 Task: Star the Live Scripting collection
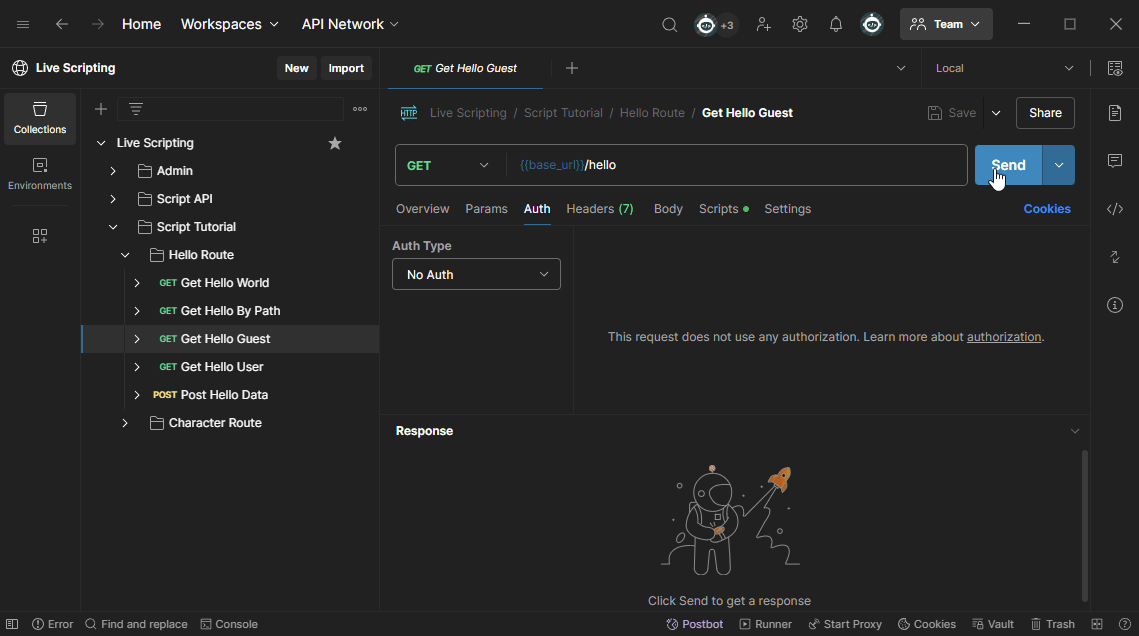(335, 143)
